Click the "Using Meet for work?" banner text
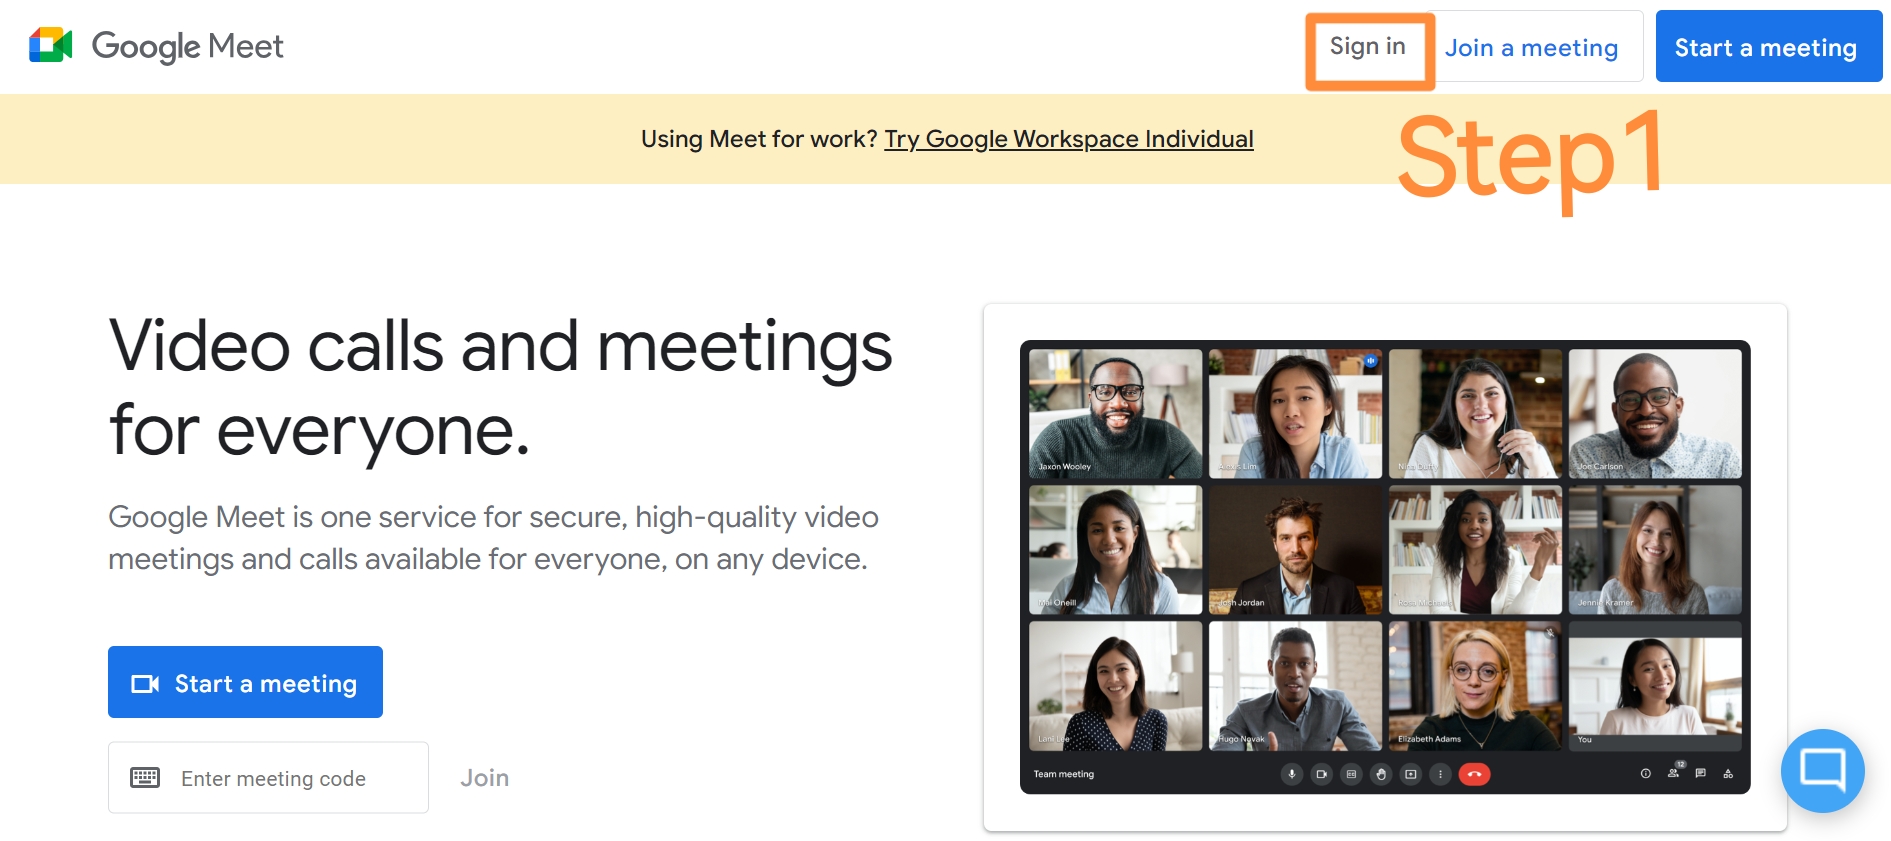 click(x=759, y=139)
